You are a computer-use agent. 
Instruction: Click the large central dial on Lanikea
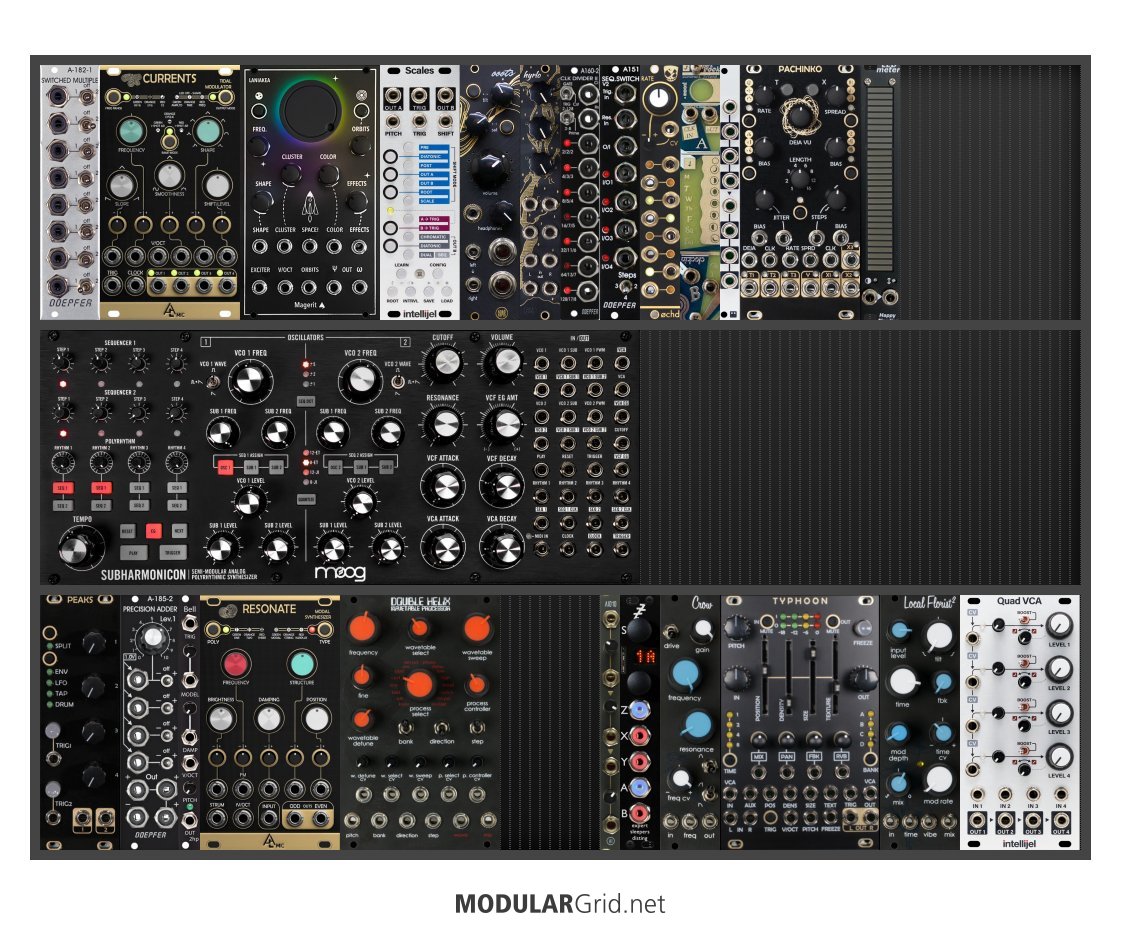point(310,109)
